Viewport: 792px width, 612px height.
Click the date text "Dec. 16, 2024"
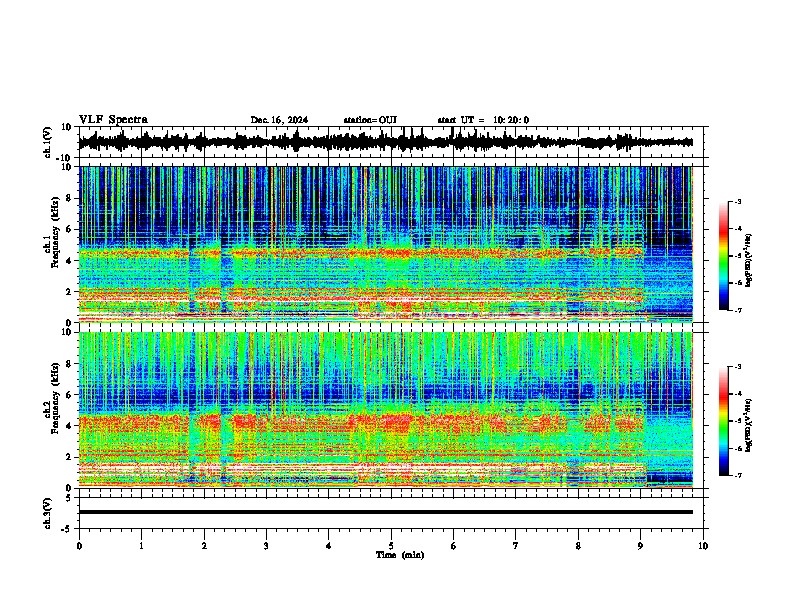point(279,120)
